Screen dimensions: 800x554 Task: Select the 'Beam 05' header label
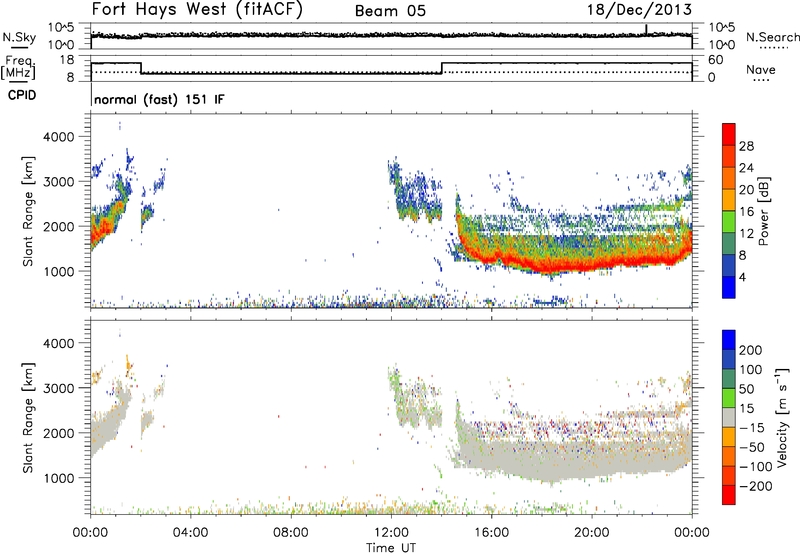(x=390, y=11)
